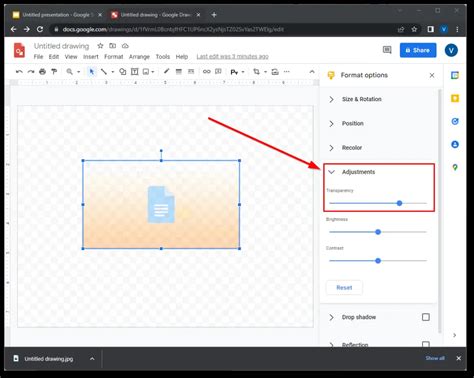Check the cloud save status icon
Viewport: 474px width, 378px height.
click(x=125, y=46)
